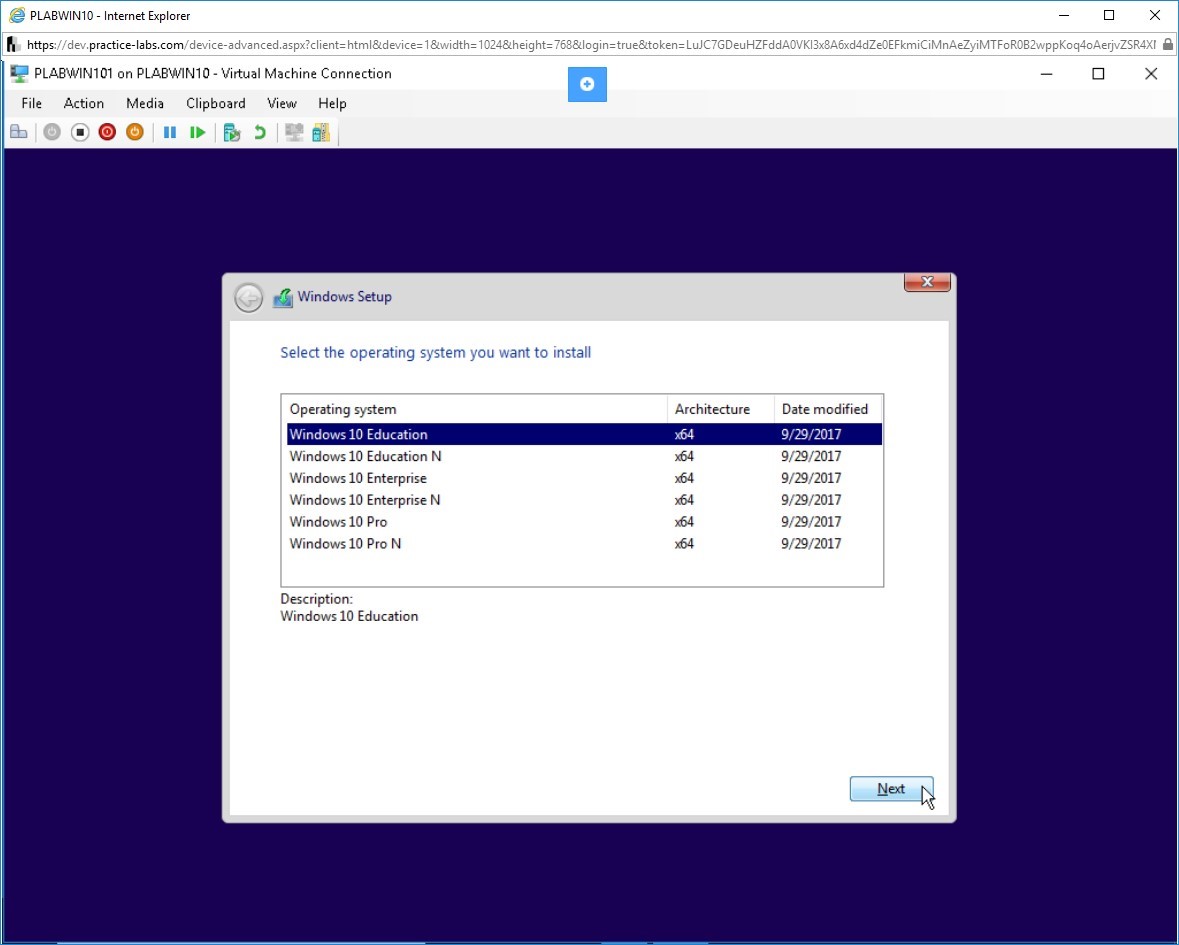This screenshot has width=1179, height=945.
Task: Click the greyed-out Start power icon
Action: pos(52,132)
